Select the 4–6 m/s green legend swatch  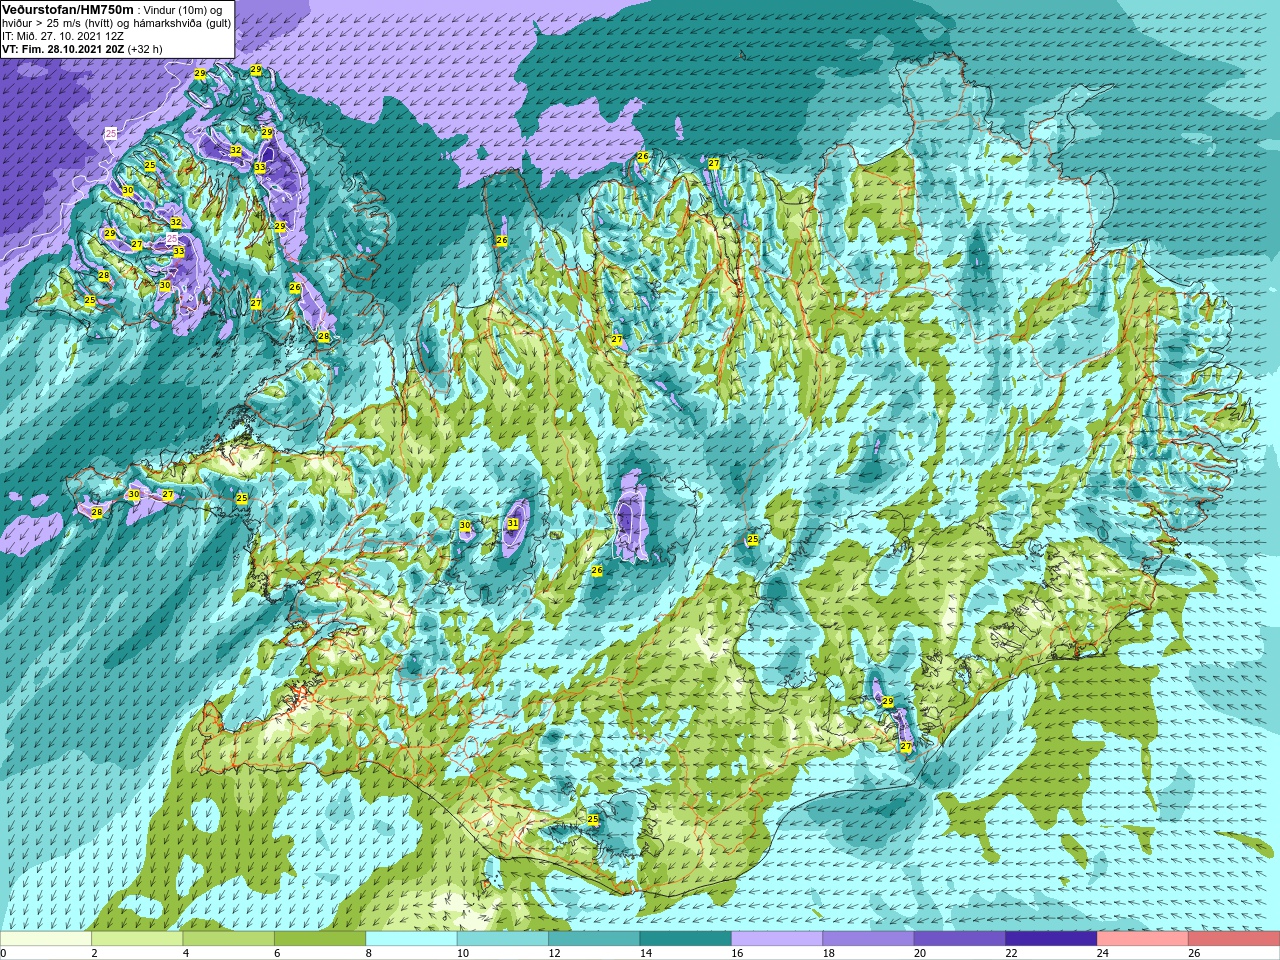(229, 939)
